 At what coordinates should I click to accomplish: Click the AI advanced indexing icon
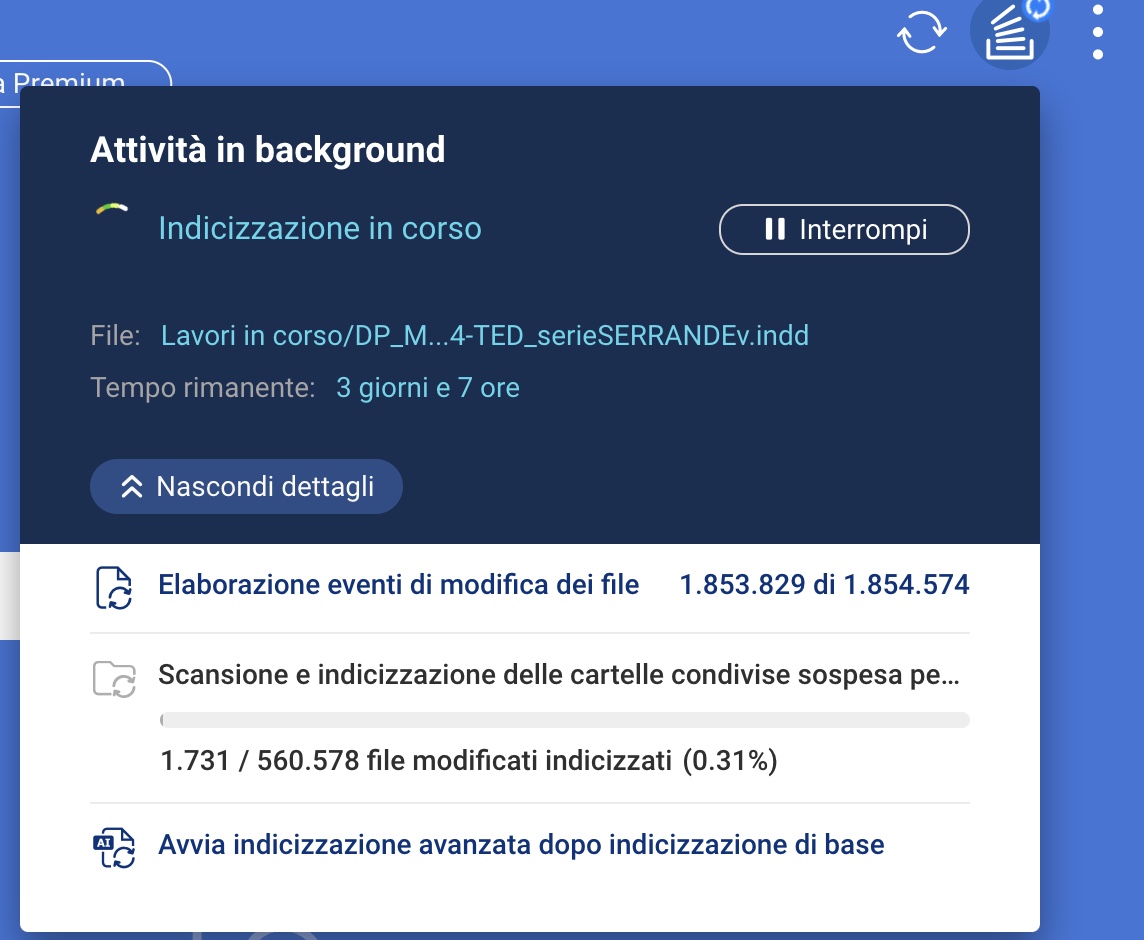tap(114, 847)
